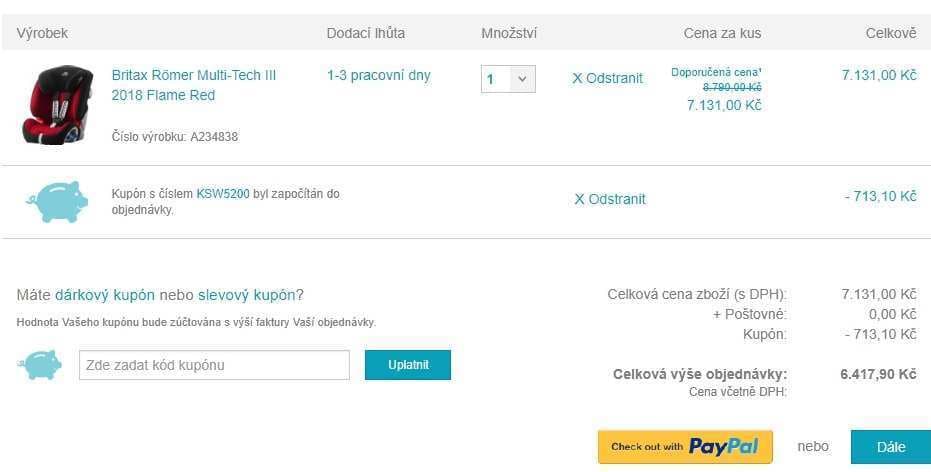Click the + Poštovné label

click(750, 314)
